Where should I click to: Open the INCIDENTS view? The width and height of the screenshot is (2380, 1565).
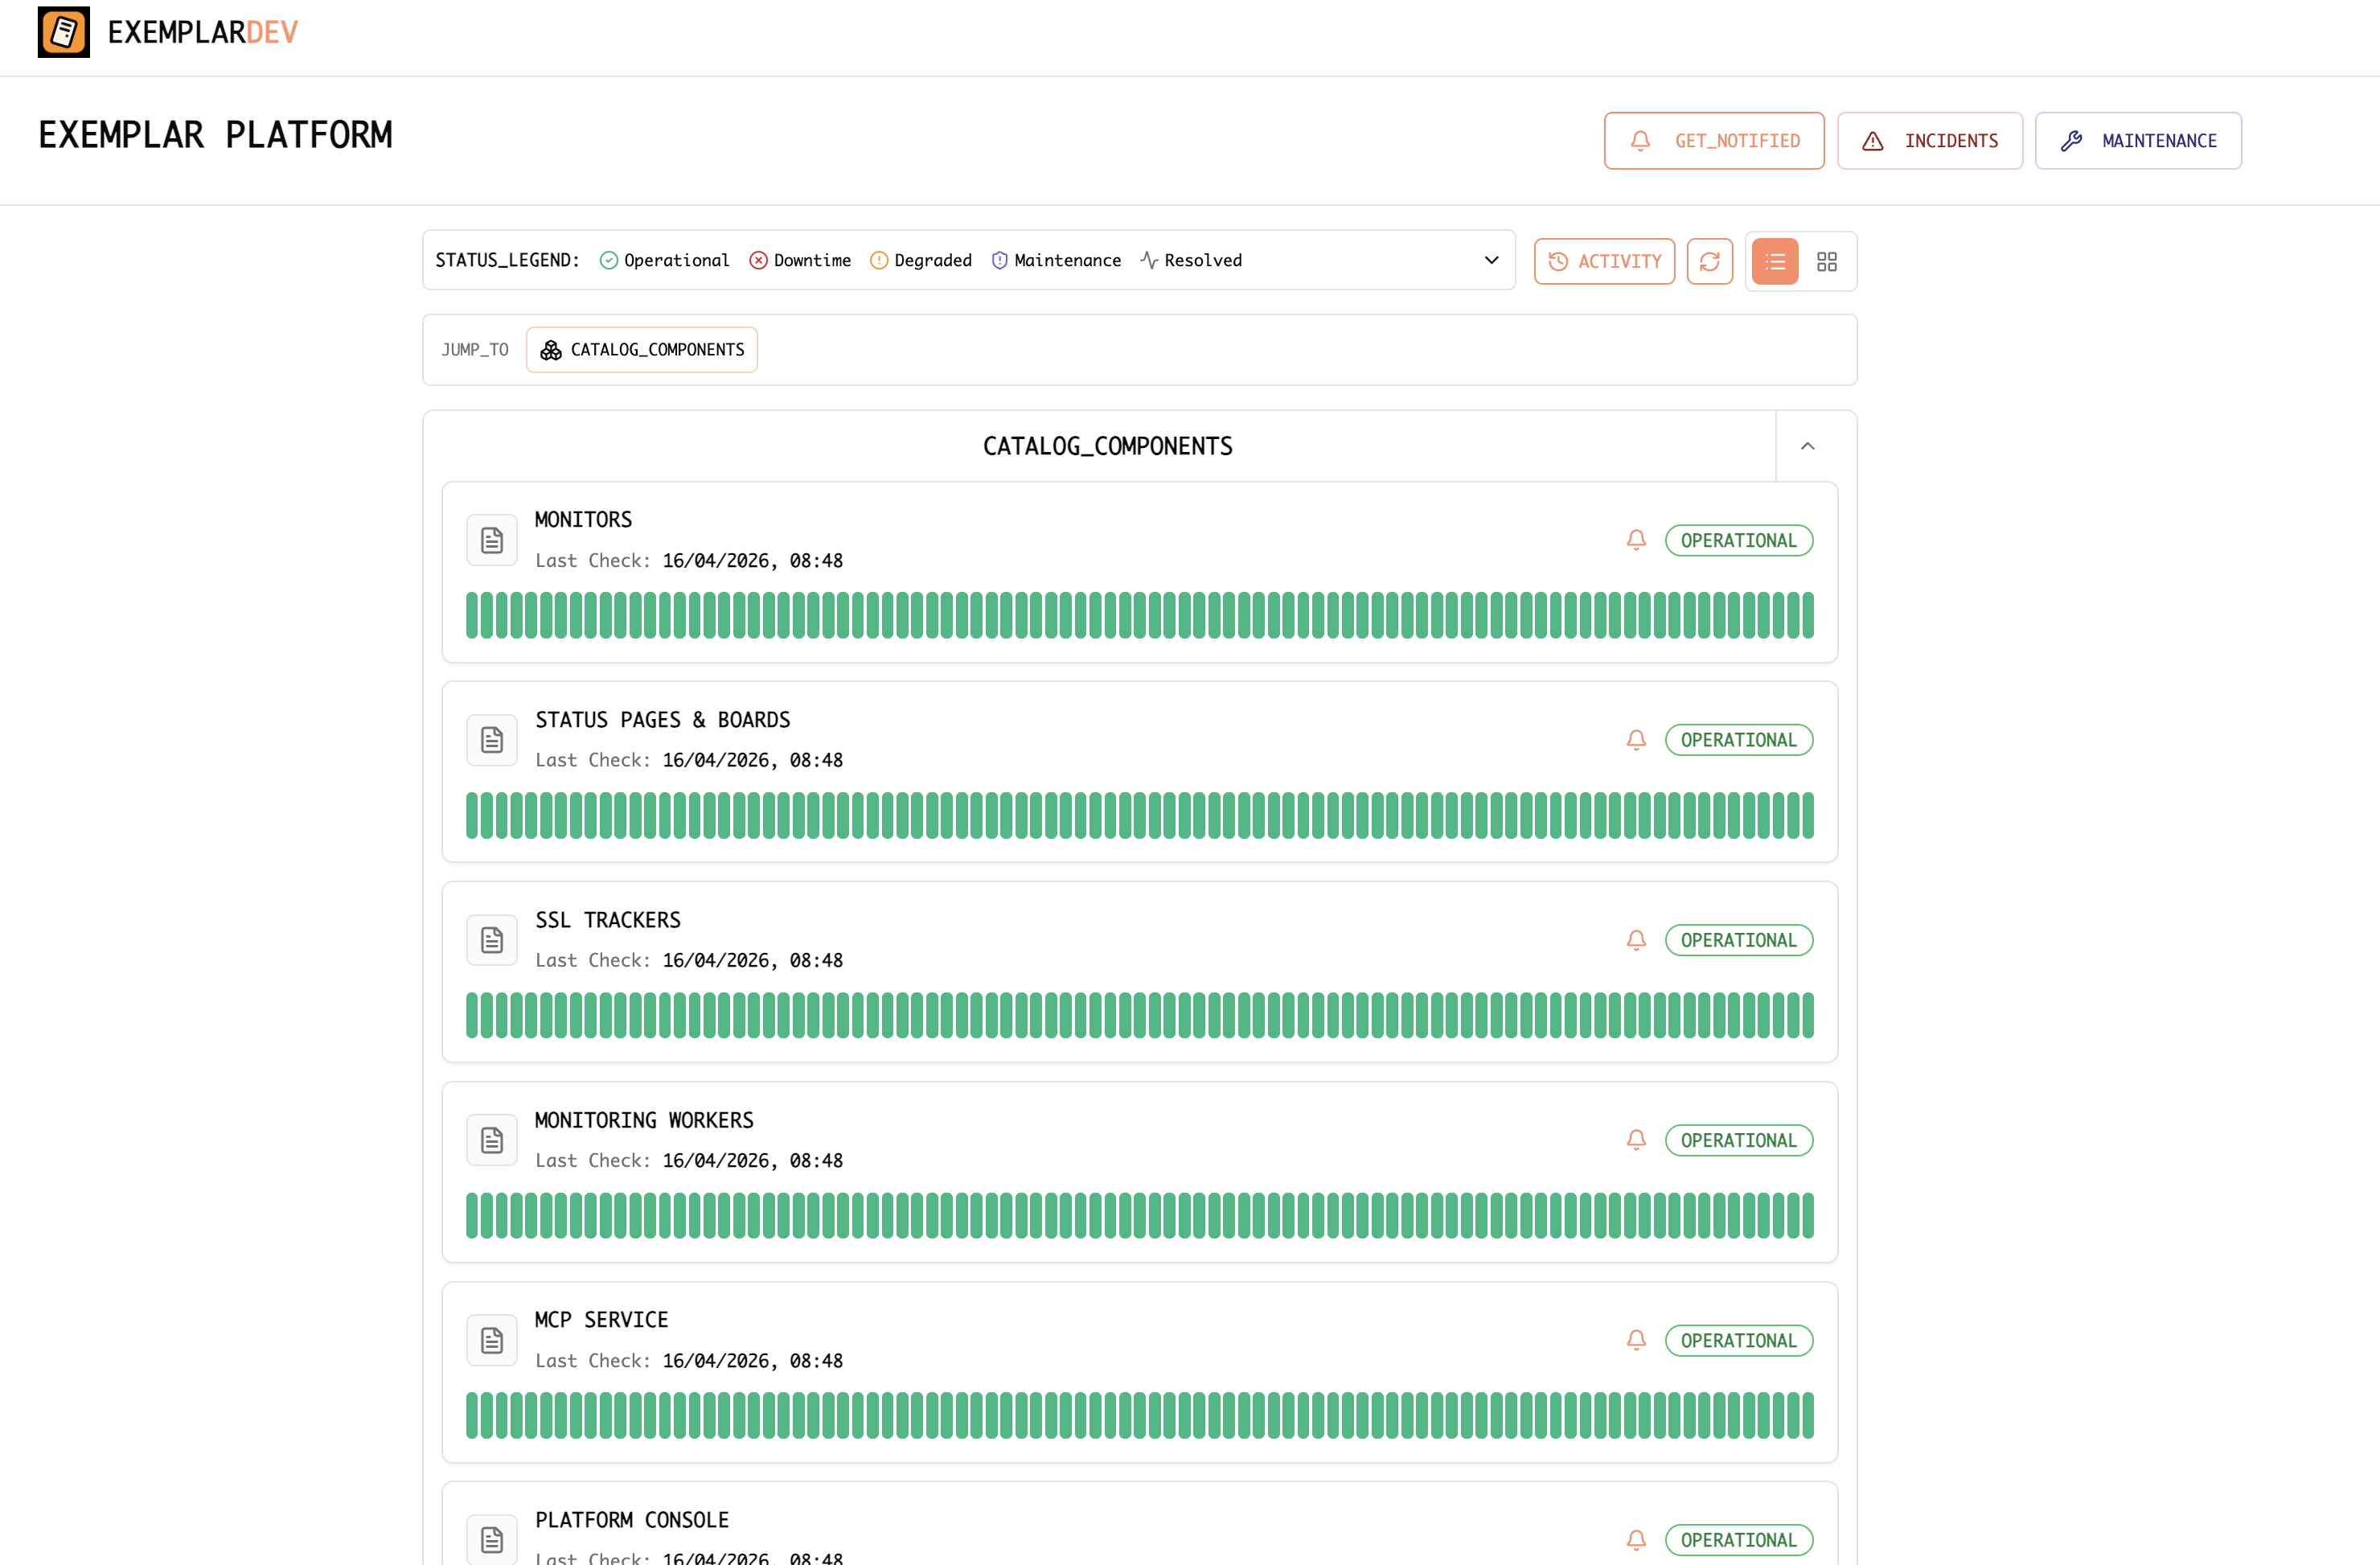(1930, 140)
